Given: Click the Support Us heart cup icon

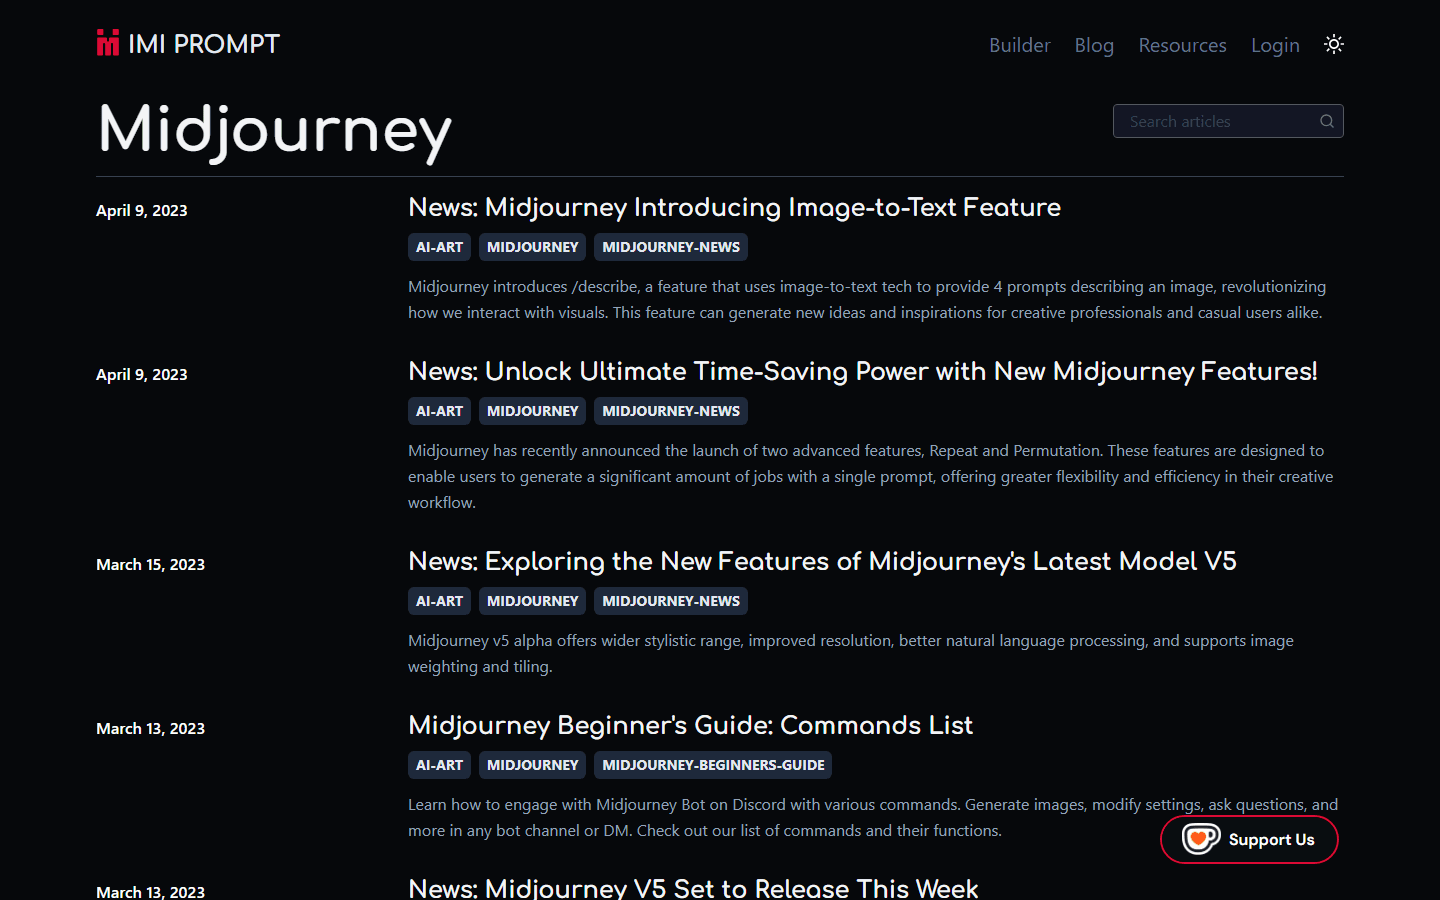Looking at the screenshot, I should click(x=1201, y=839).
